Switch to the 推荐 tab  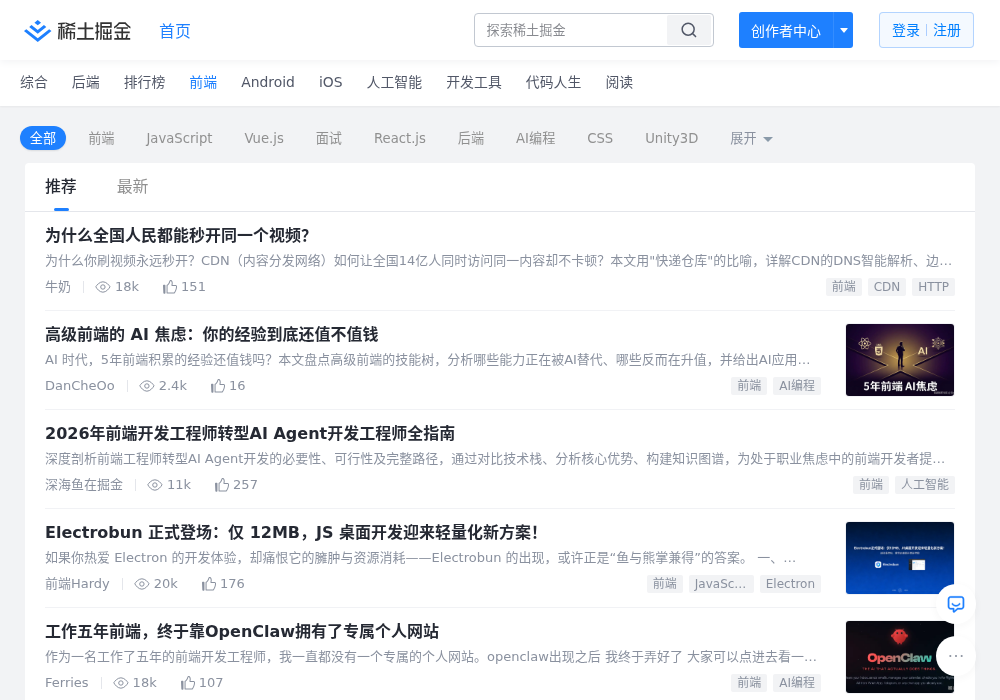pos(61,187)
